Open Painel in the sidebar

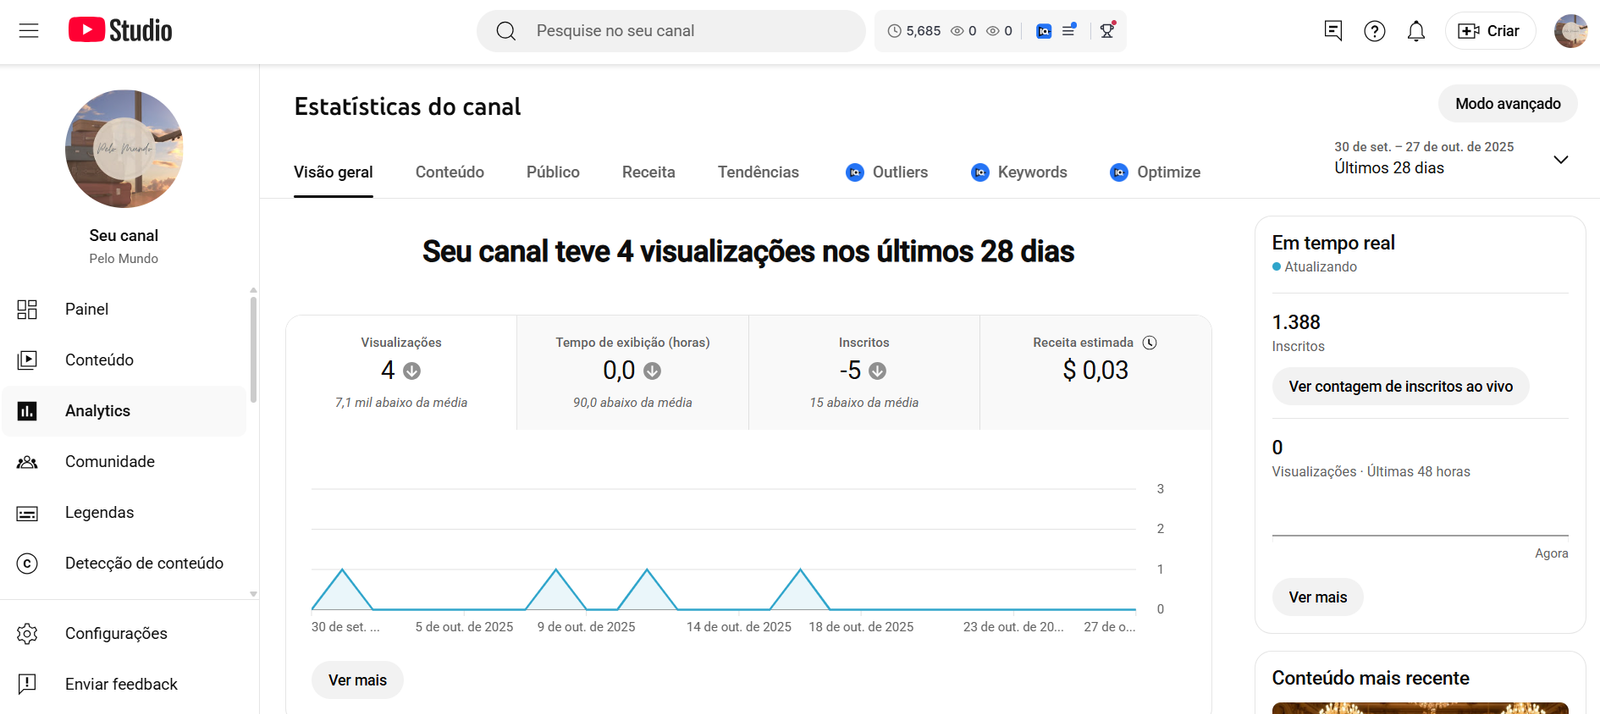pyautogui.click(x=124, y=309)
